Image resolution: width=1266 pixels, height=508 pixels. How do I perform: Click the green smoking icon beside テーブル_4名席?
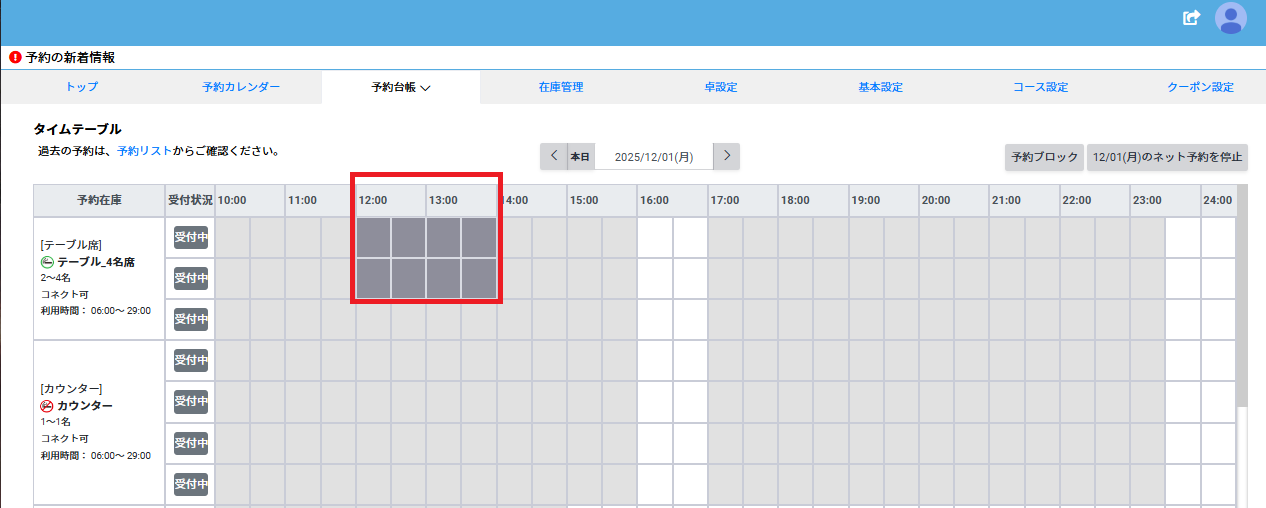[x=47, y=262]
